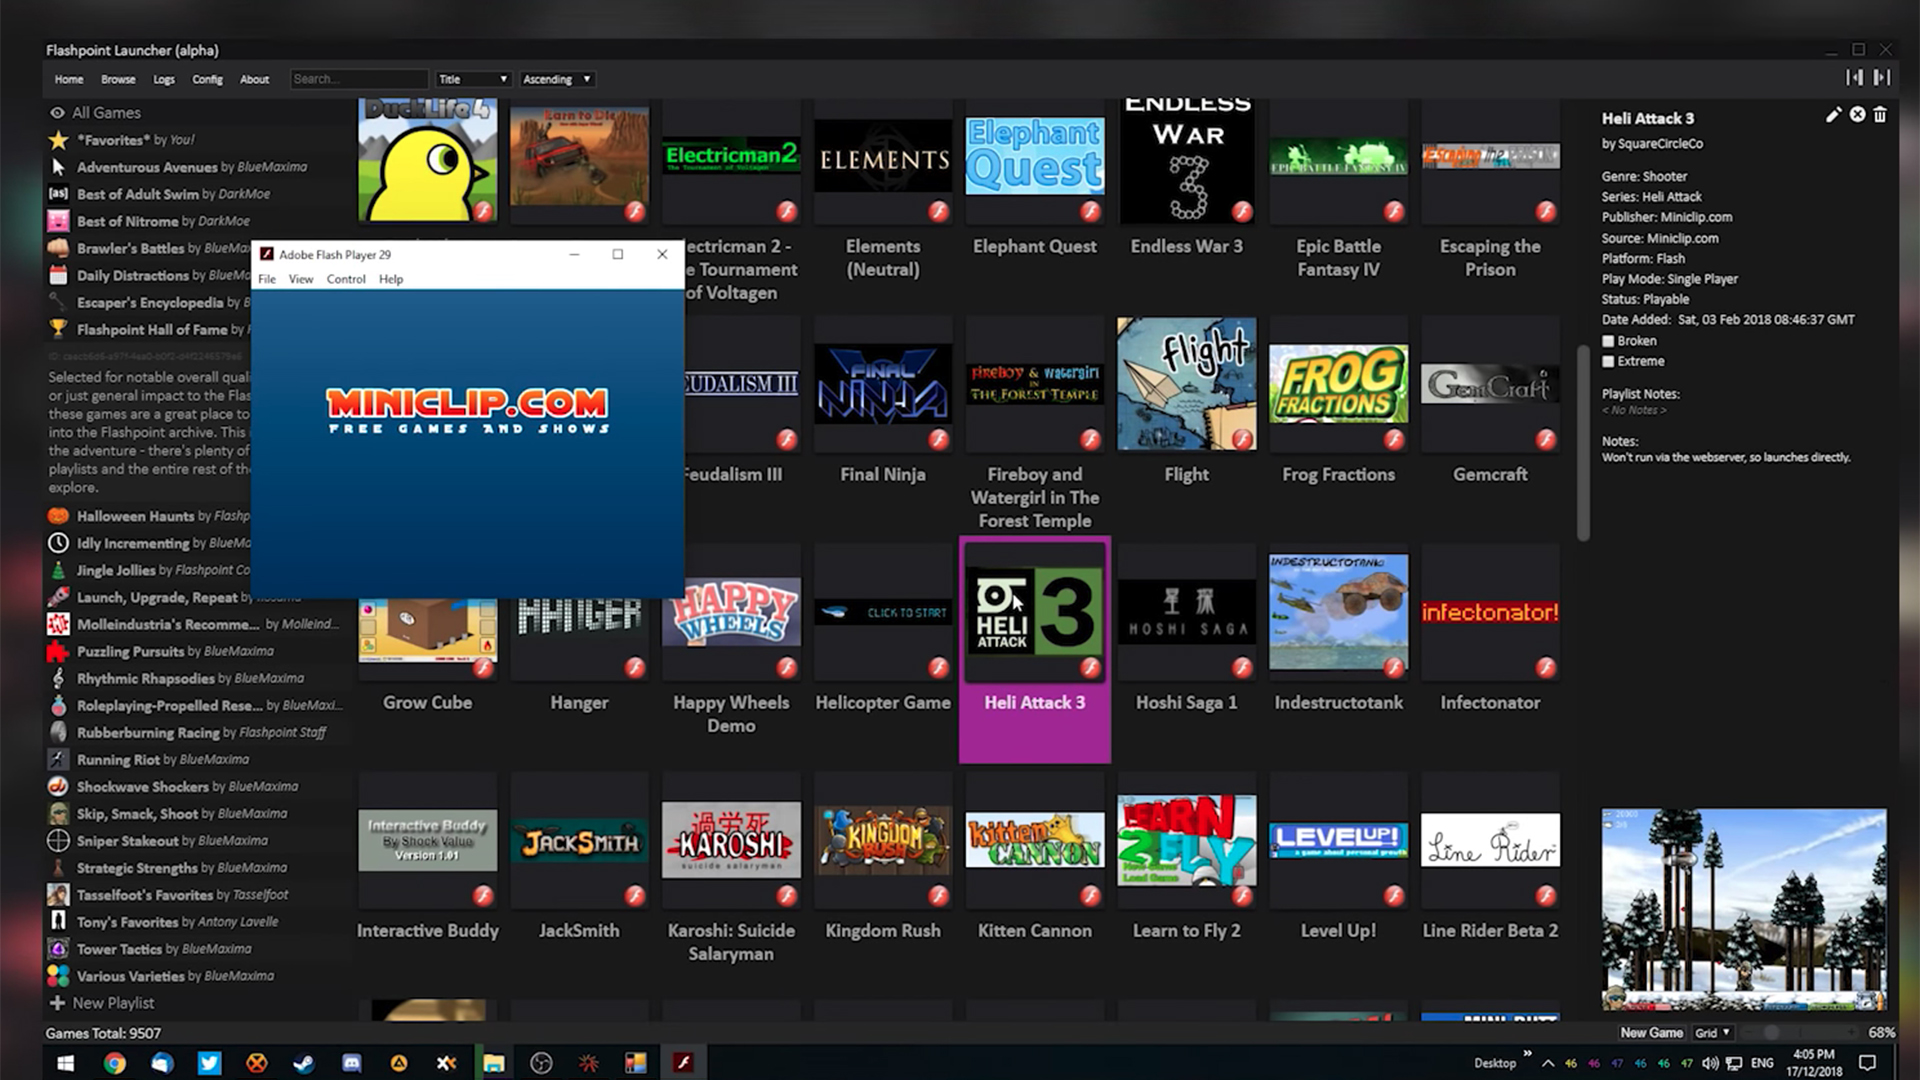Click the edit pencil icon for Heli Attack 3
Image resolution: width=1920 pixels, height=1080 pixels.
(x=1832, y=115)
